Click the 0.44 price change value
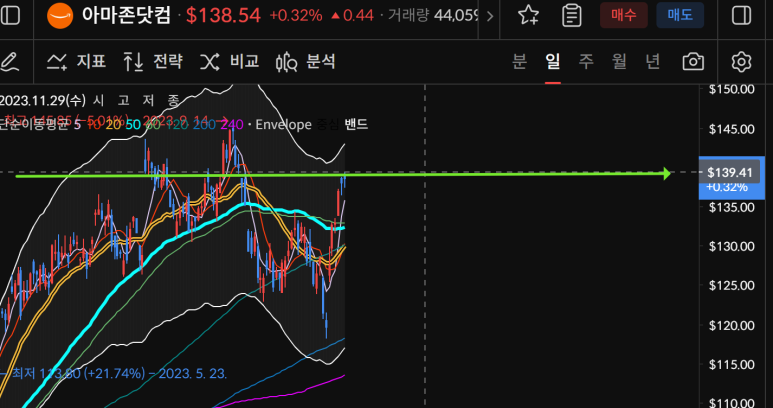The image size is (773, 408). (358, 16)
